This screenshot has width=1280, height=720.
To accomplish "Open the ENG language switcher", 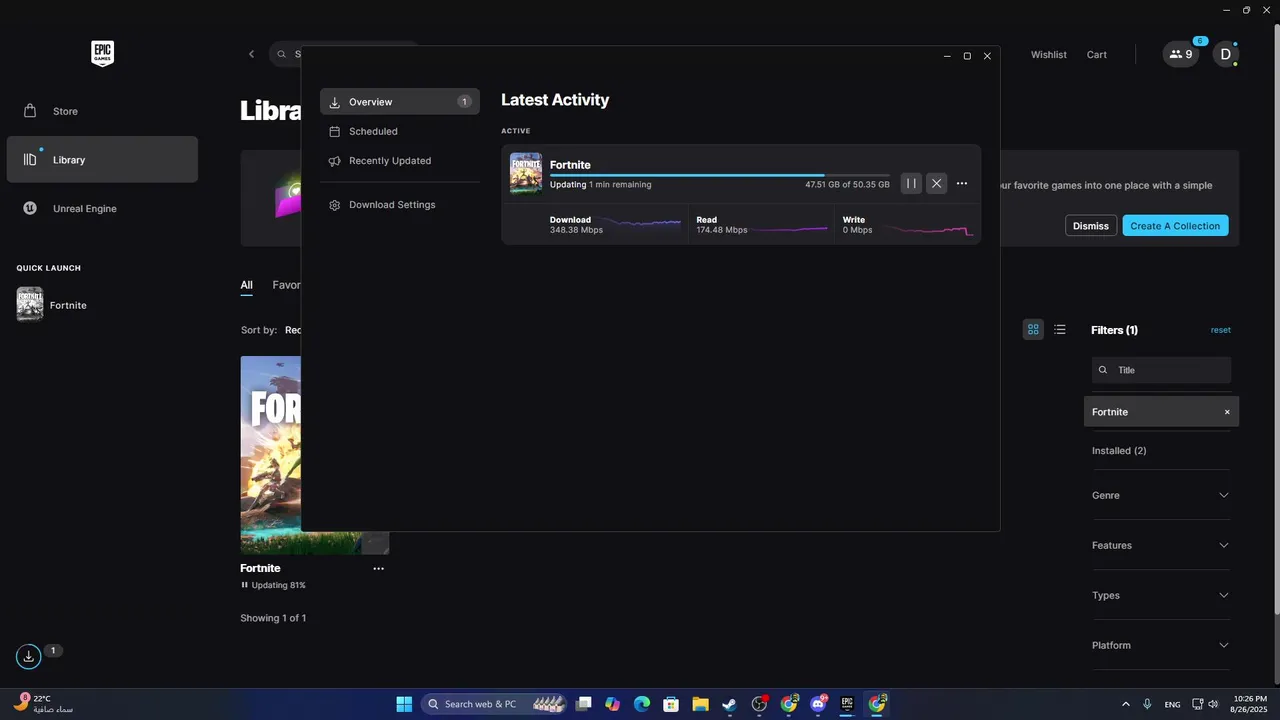I will tap(1172, 704).
